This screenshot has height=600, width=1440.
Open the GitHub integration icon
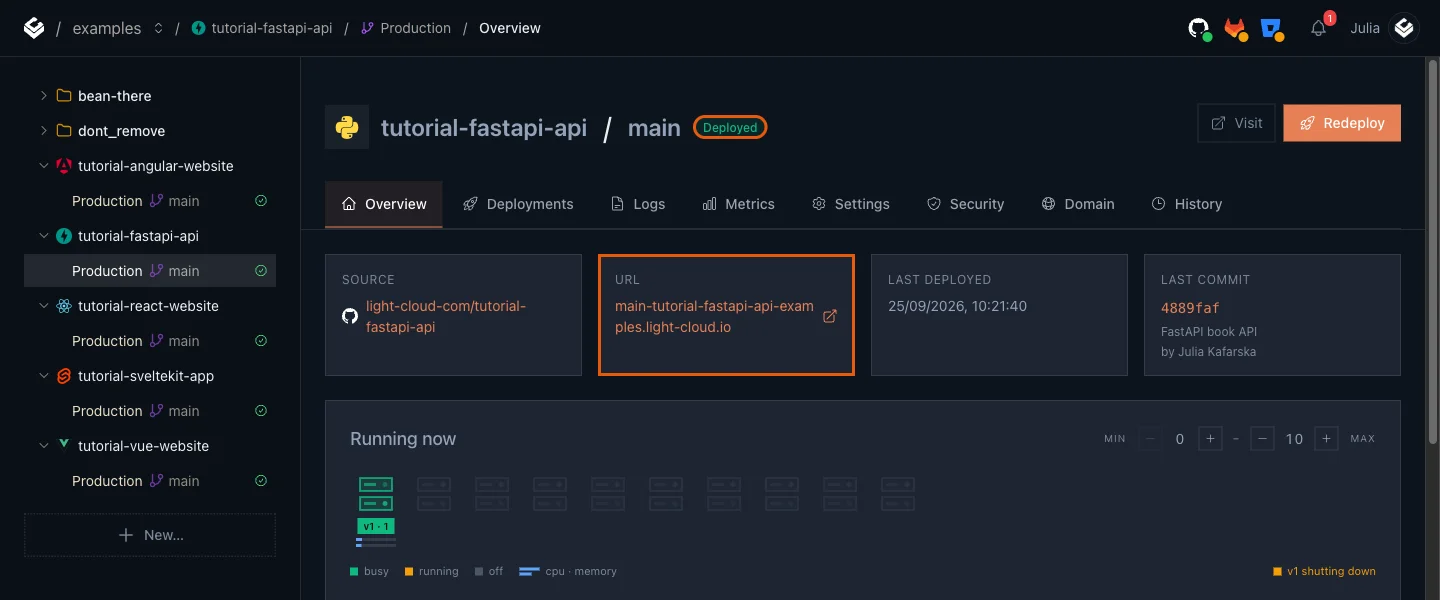[x=1199, y=28]
